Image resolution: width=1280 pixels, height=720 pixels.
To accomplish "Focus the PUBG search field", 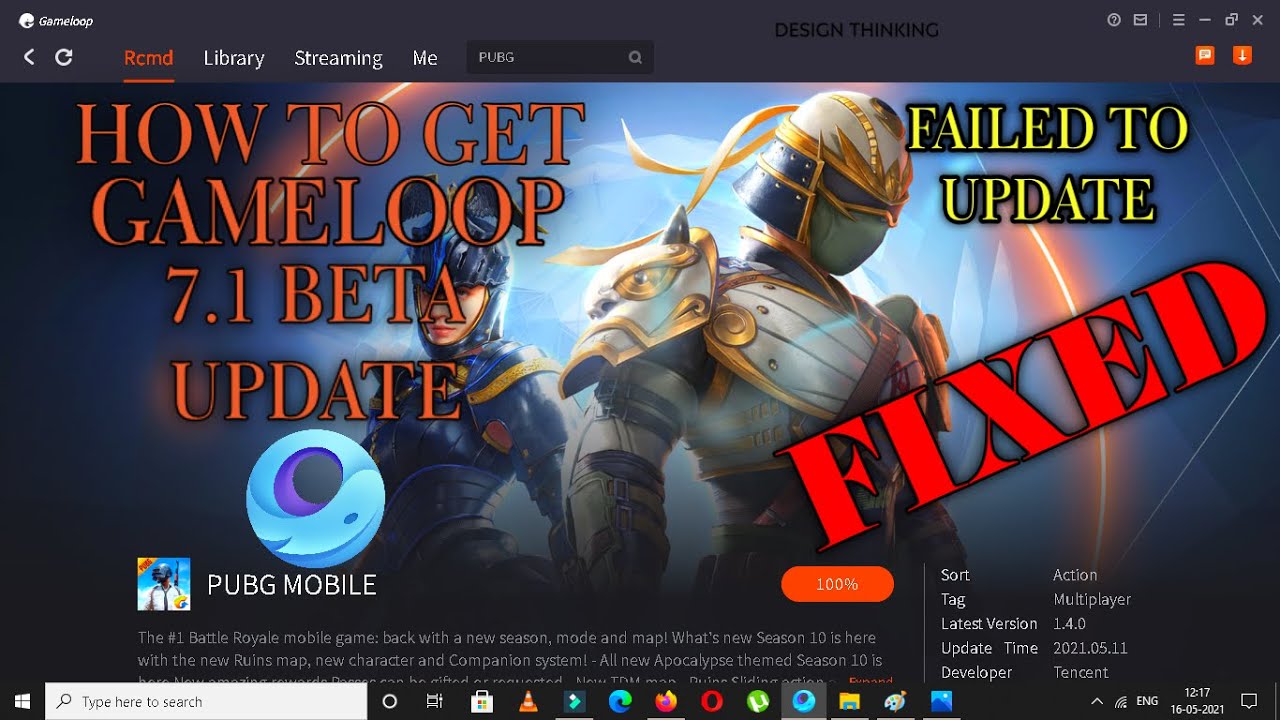I will point(560,57).
